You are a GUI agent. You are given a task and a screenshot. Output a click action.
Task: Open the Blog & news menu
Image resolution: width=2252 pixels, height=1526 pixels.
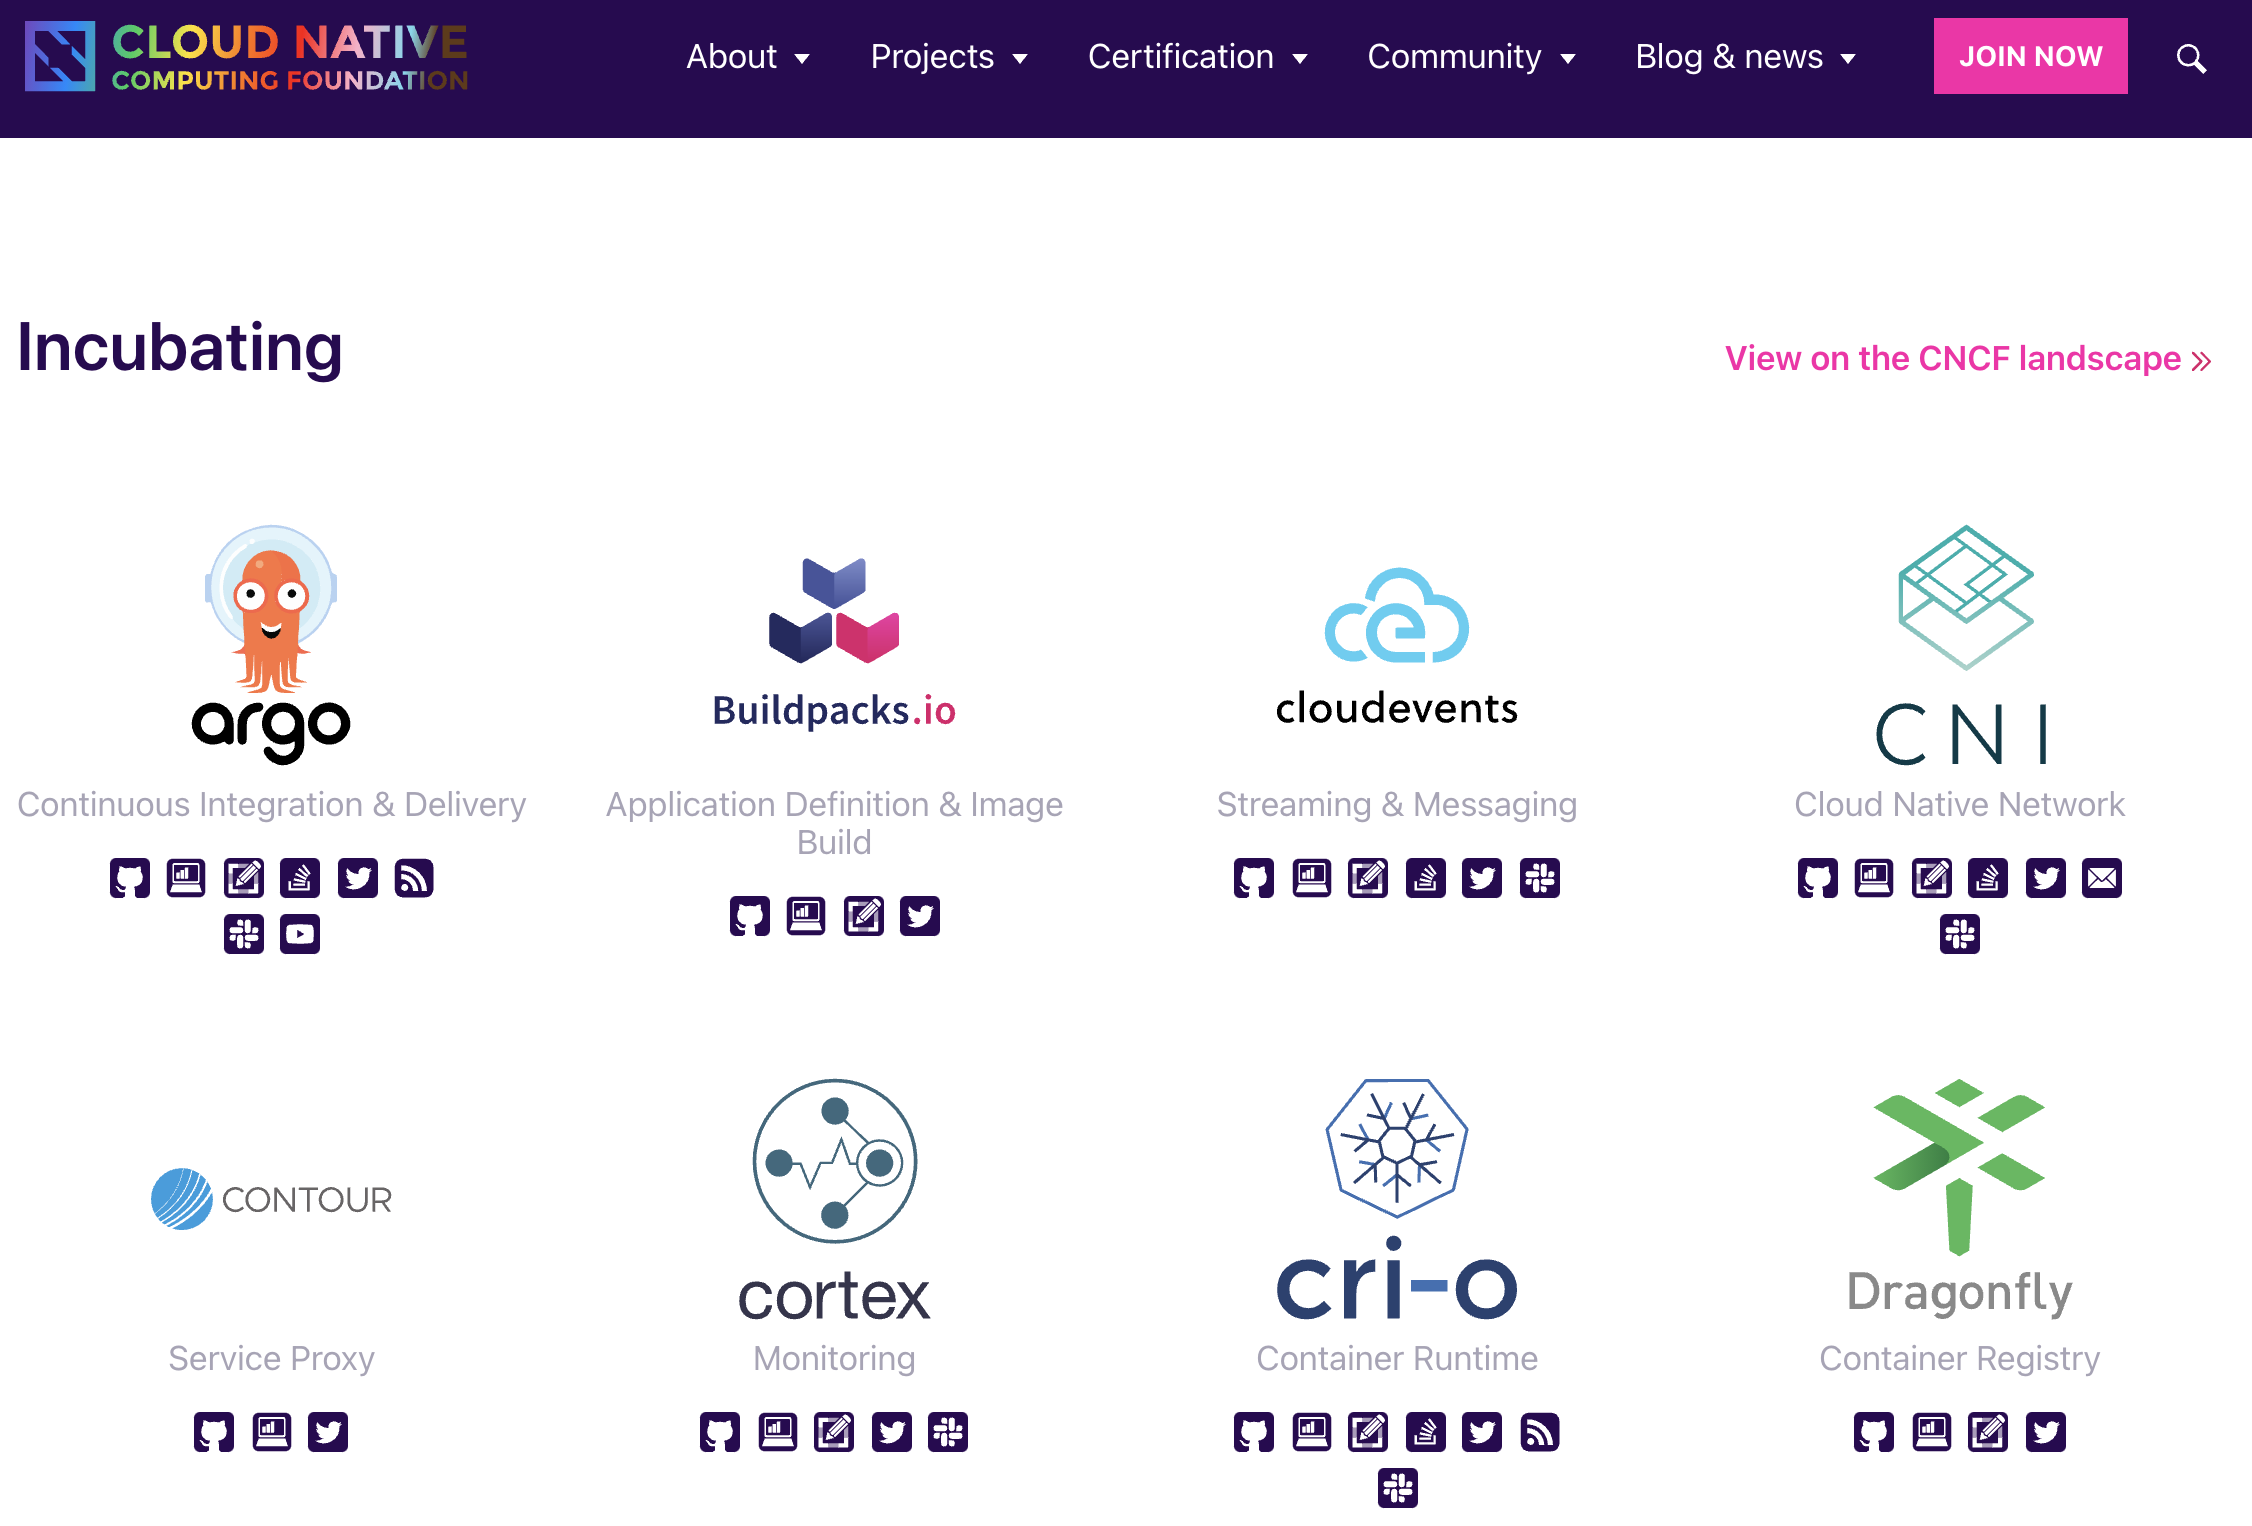[x=1745, y=57]
